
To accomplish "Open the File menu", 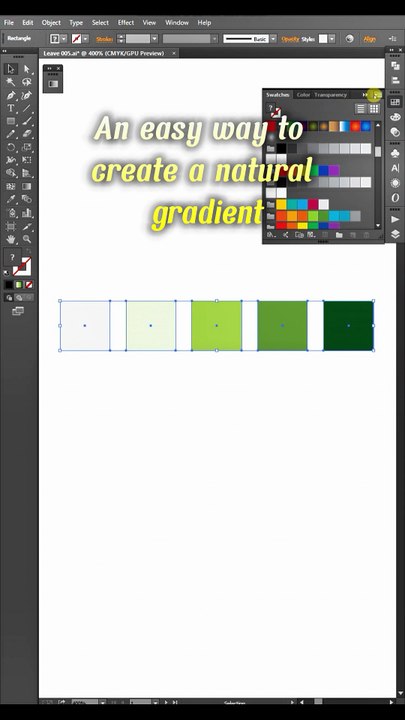I will 8,22.
